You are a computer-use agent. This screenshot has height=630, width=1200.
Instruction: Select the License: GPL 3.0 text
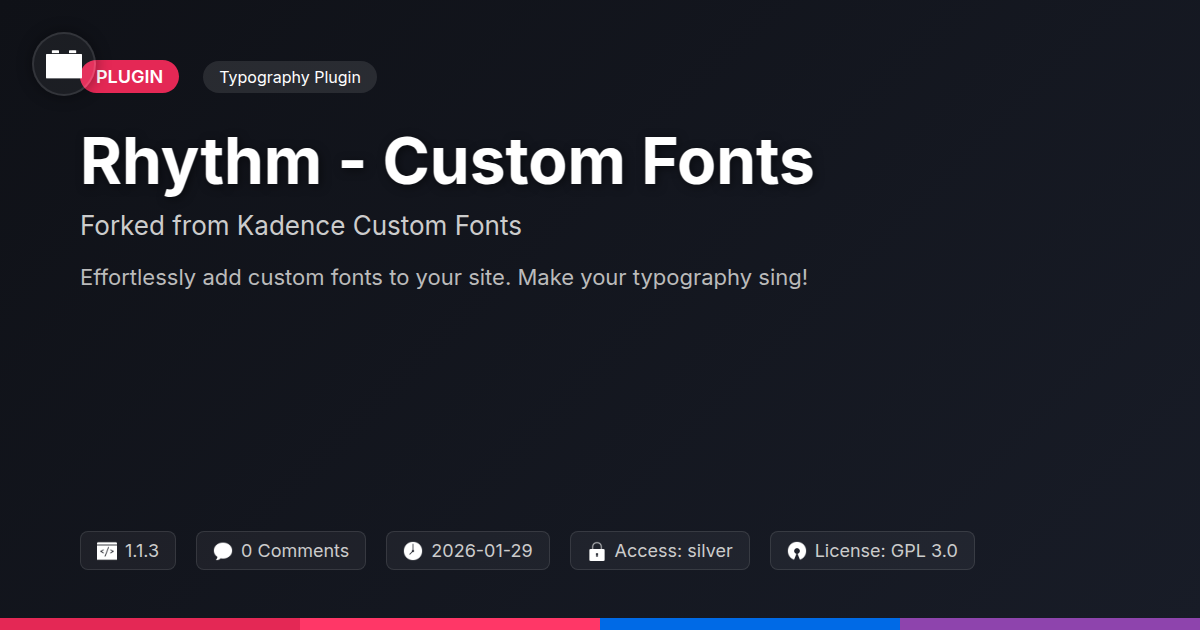(x=886, y=551)
